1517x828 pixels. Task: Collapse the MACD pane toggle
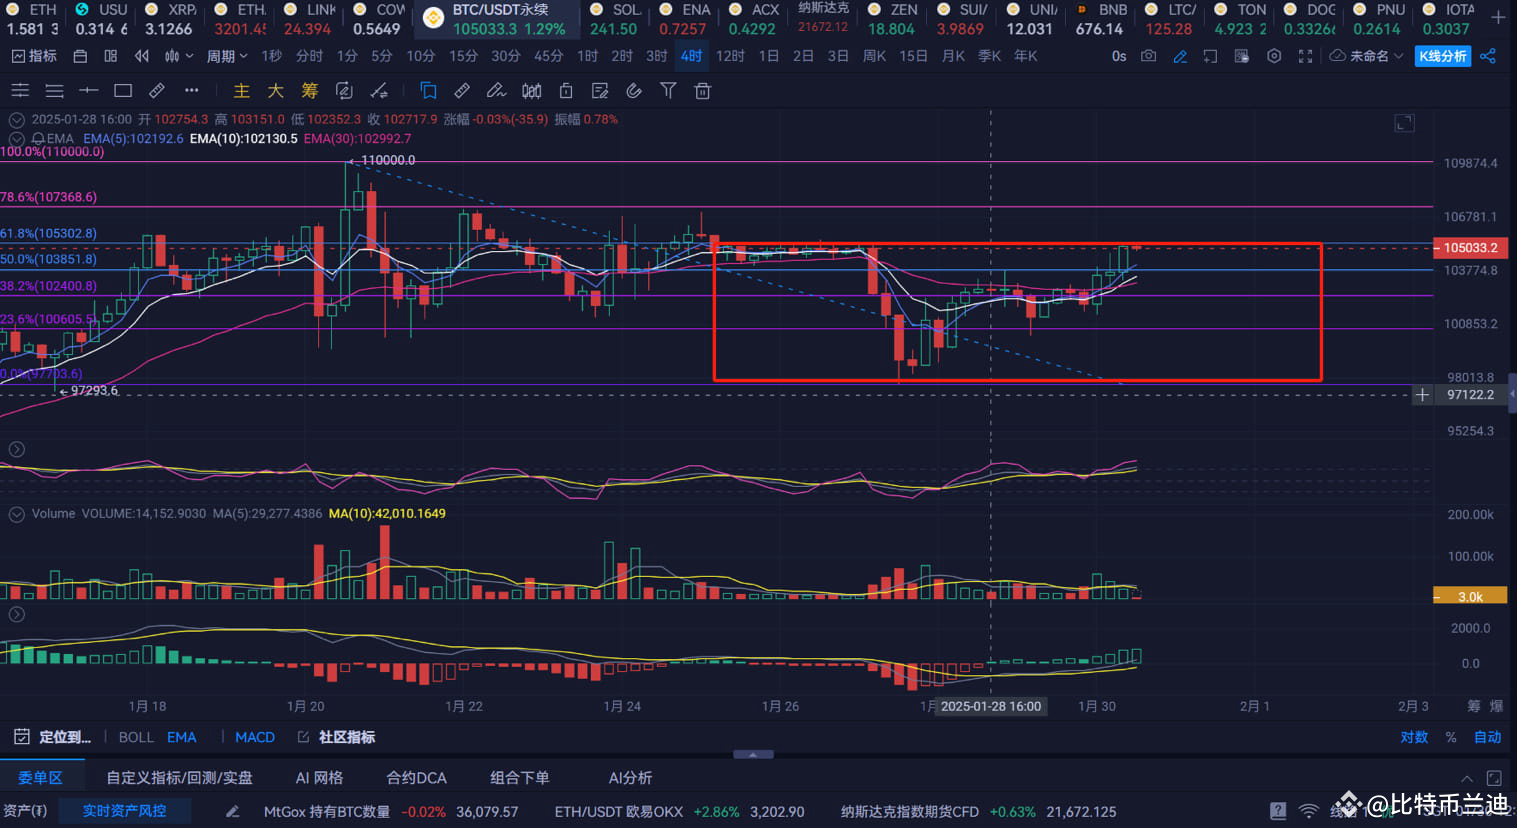click(x=17, y=614)
